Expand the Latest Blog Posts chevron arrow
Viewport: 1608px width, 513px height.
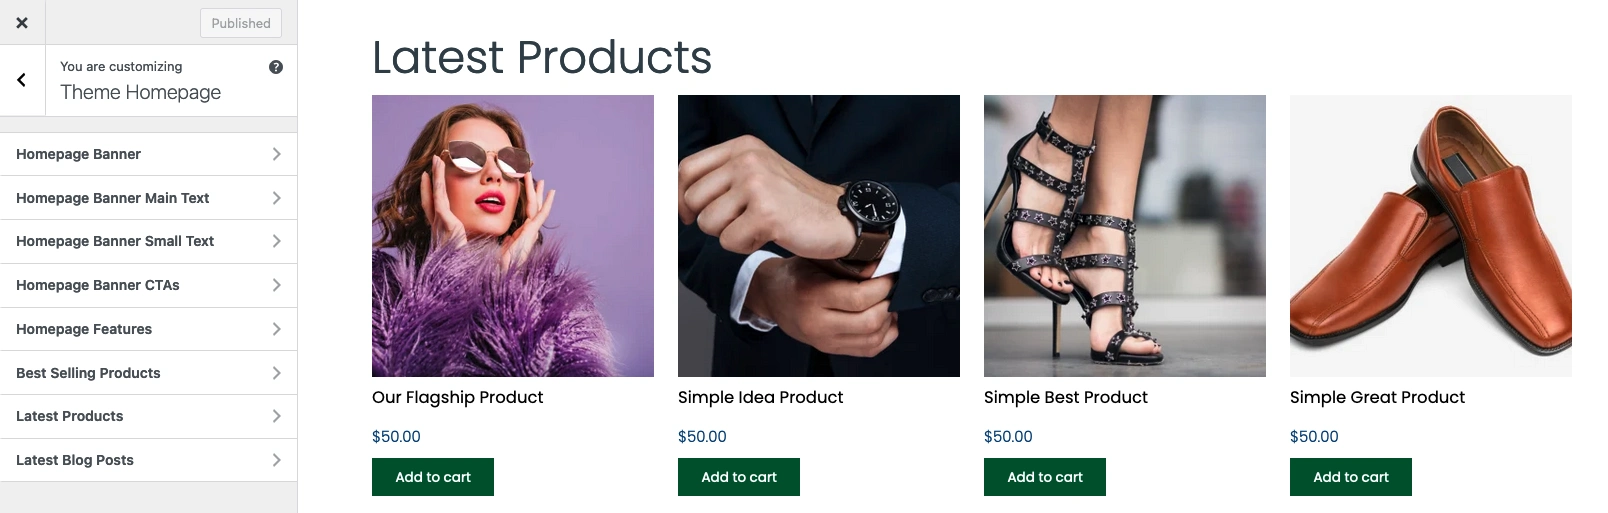click(276, 460)
